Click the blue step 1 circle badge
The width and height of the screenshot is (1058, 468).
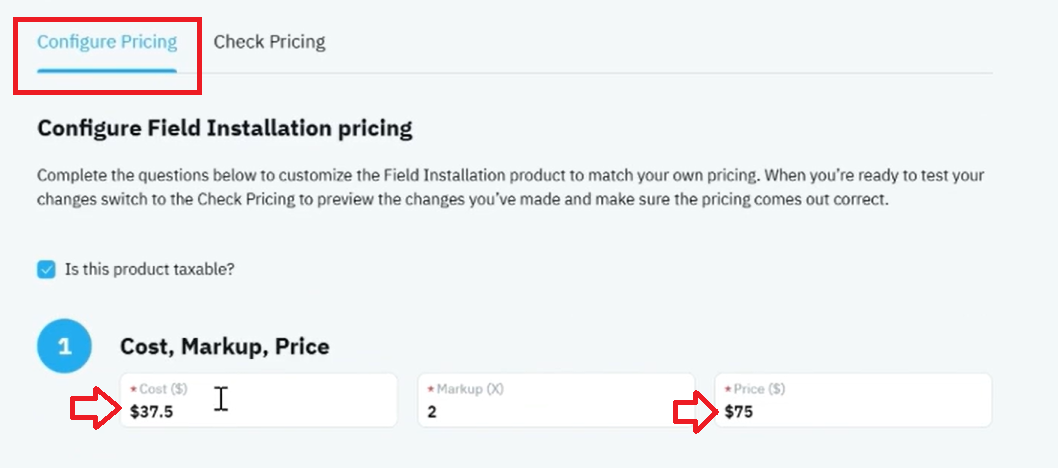click(64, 347)
